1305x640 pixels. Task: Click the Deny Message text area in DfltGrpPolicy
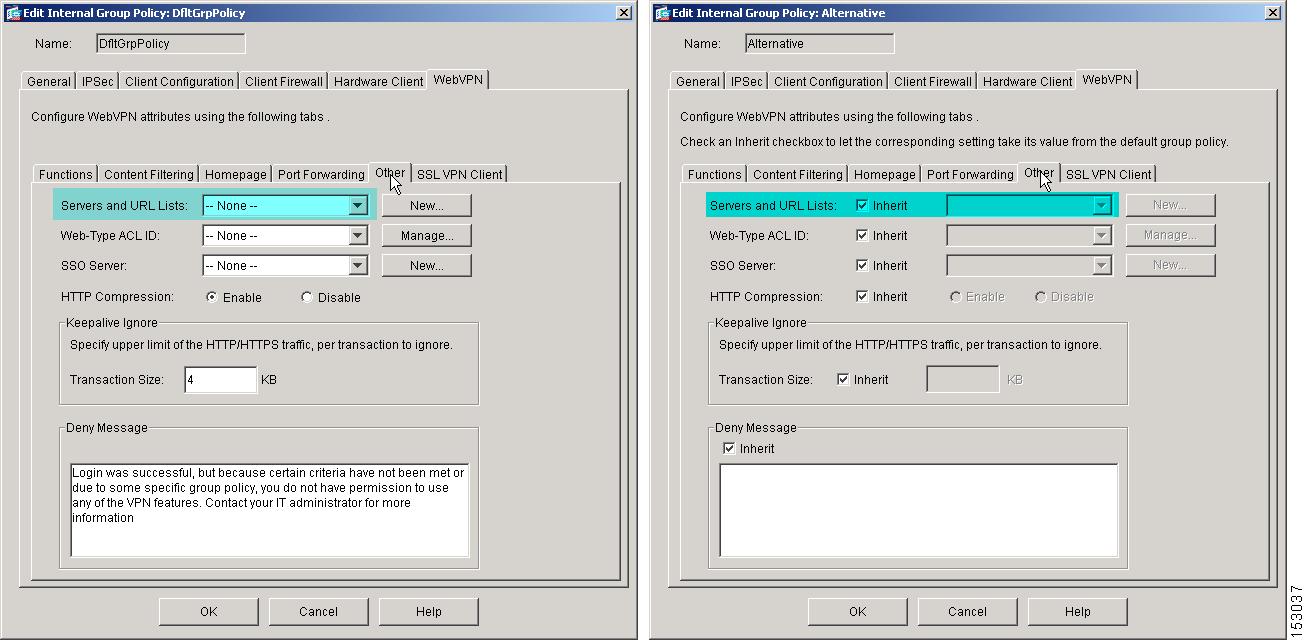269,510
